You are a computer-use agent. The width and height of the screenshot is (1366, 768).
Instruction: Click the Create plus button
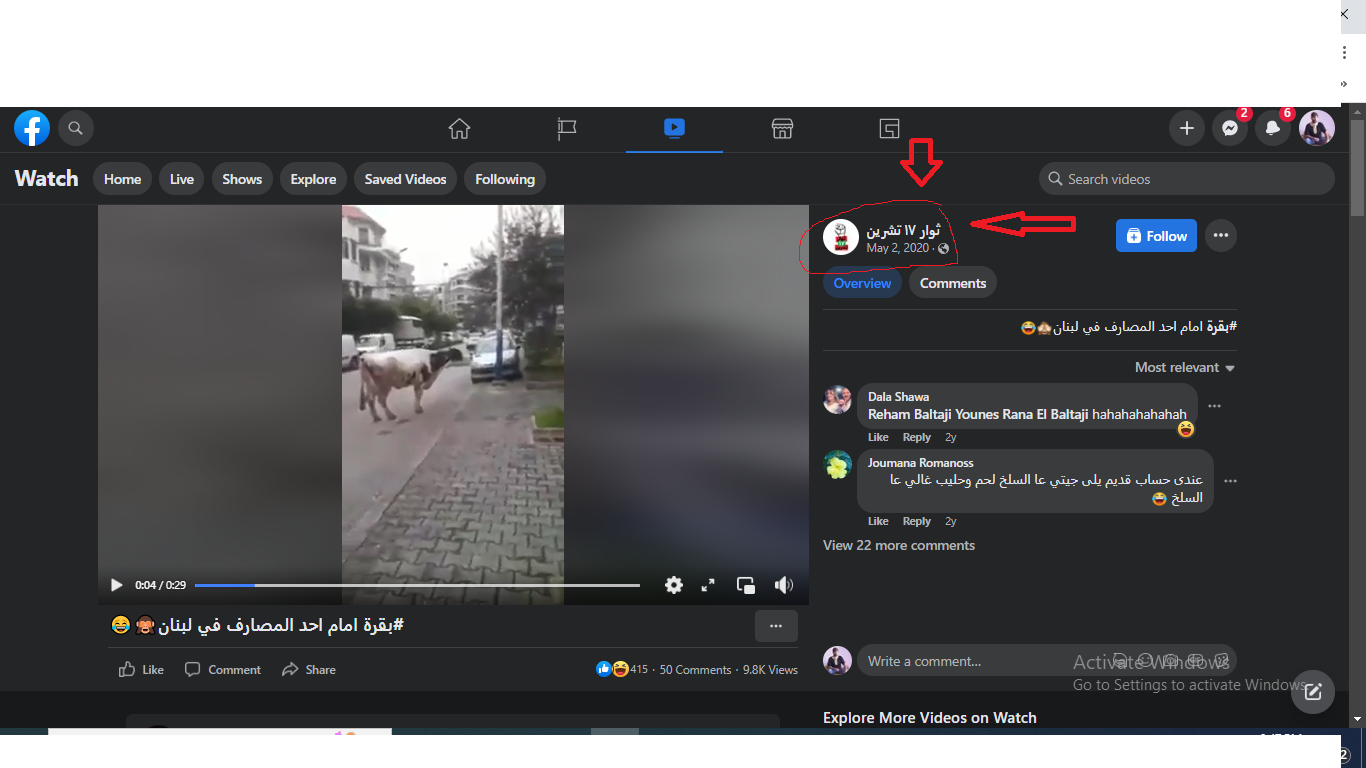(1187, 128)
